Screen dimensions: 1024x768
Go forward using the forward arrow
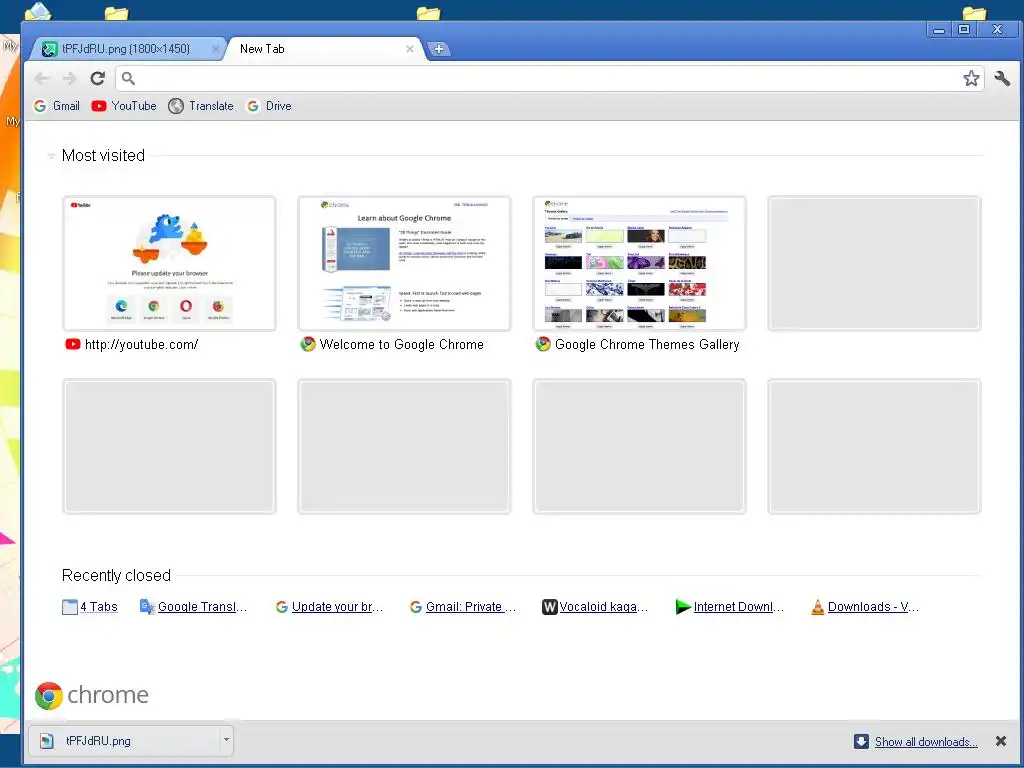(69, 78)
